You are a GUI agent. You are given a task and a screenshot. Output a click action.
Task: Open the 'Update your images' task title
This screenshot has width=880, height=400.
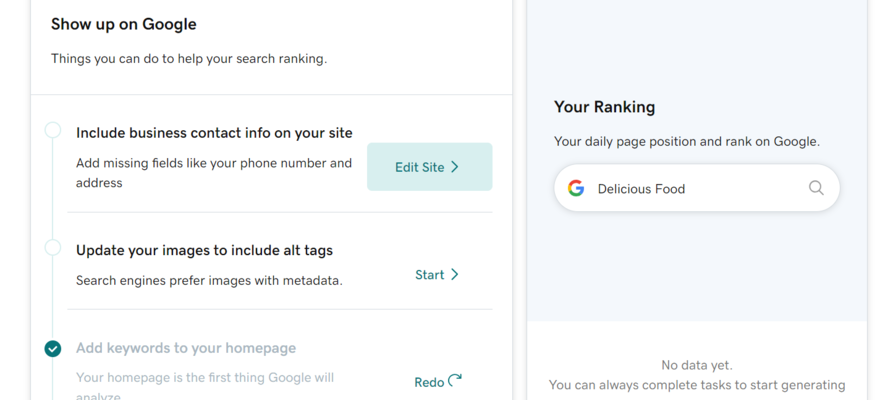[204, 250]
